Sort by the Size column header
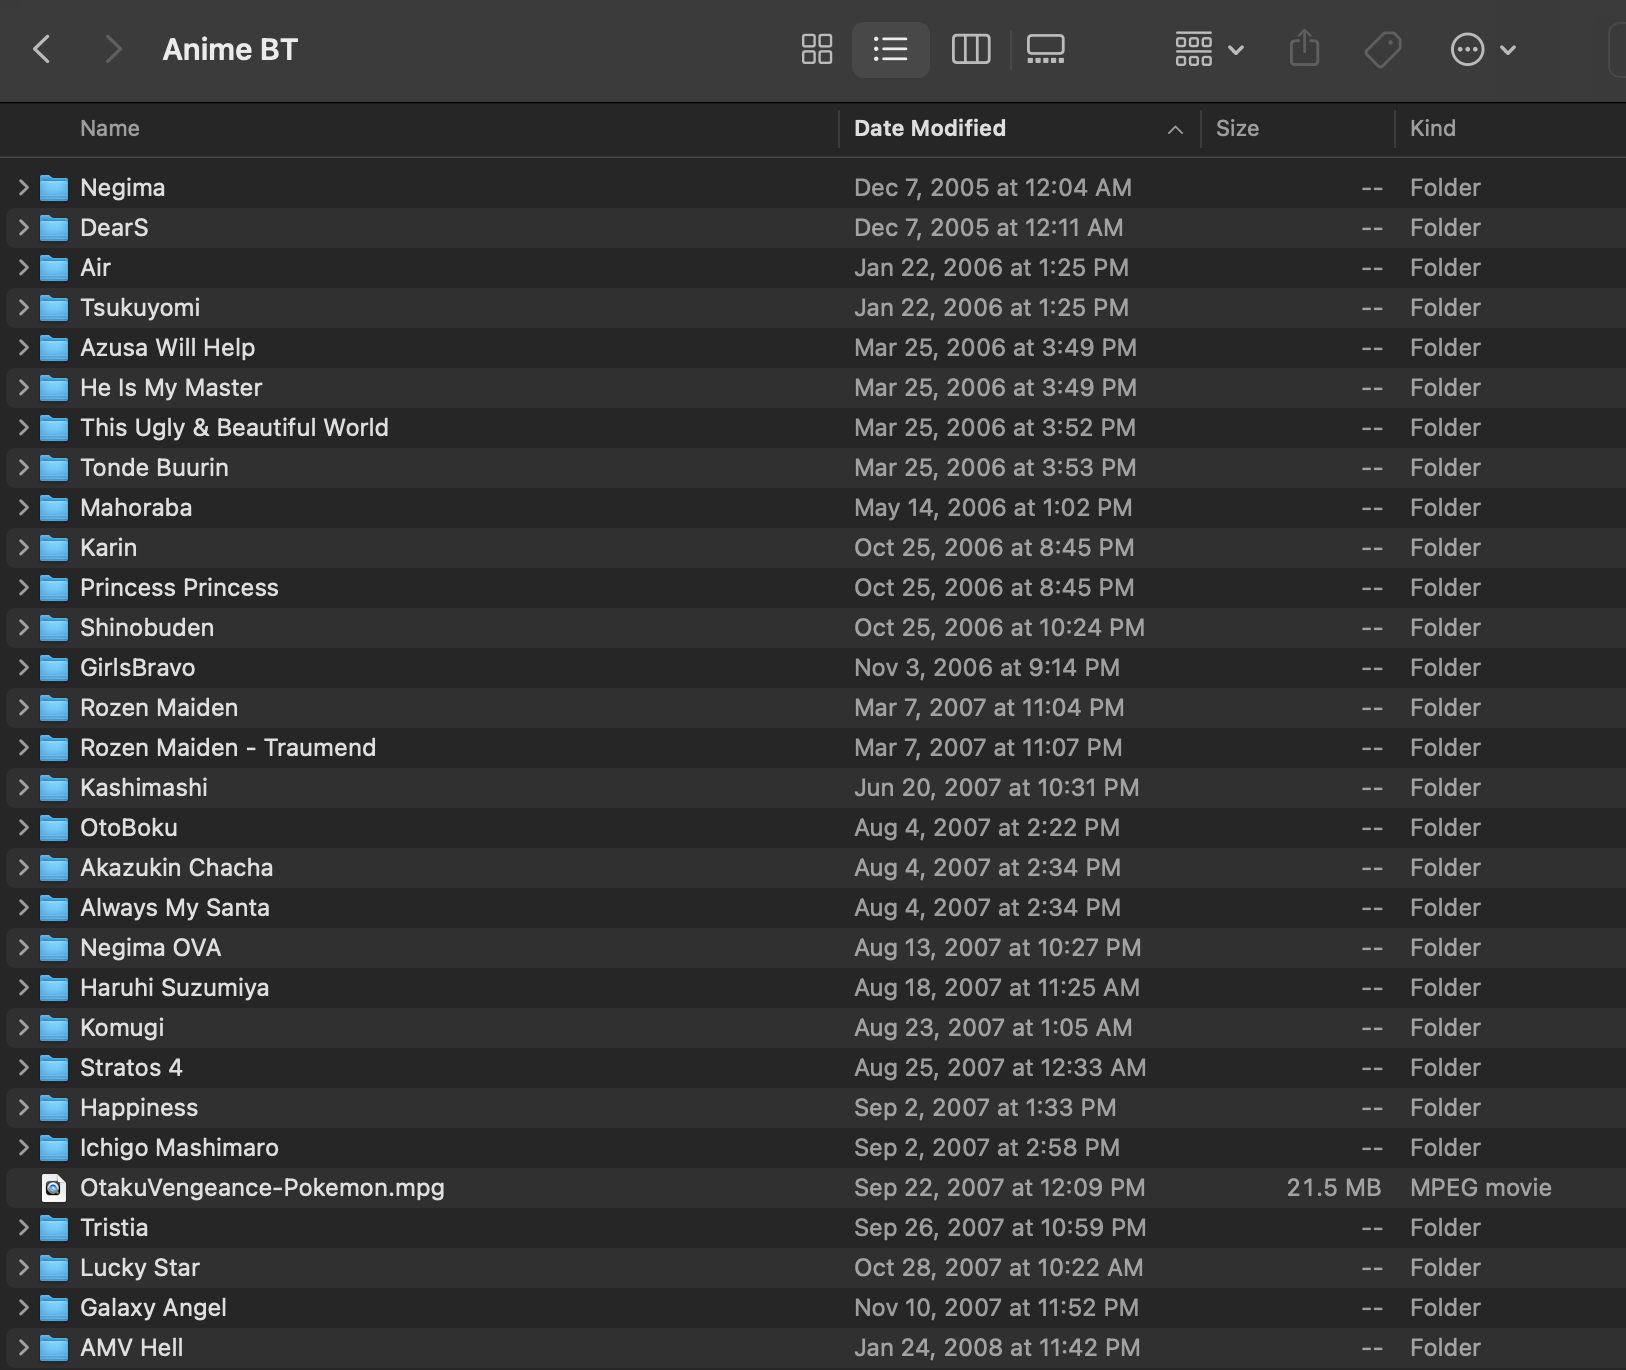 [x=1237, y=128]
